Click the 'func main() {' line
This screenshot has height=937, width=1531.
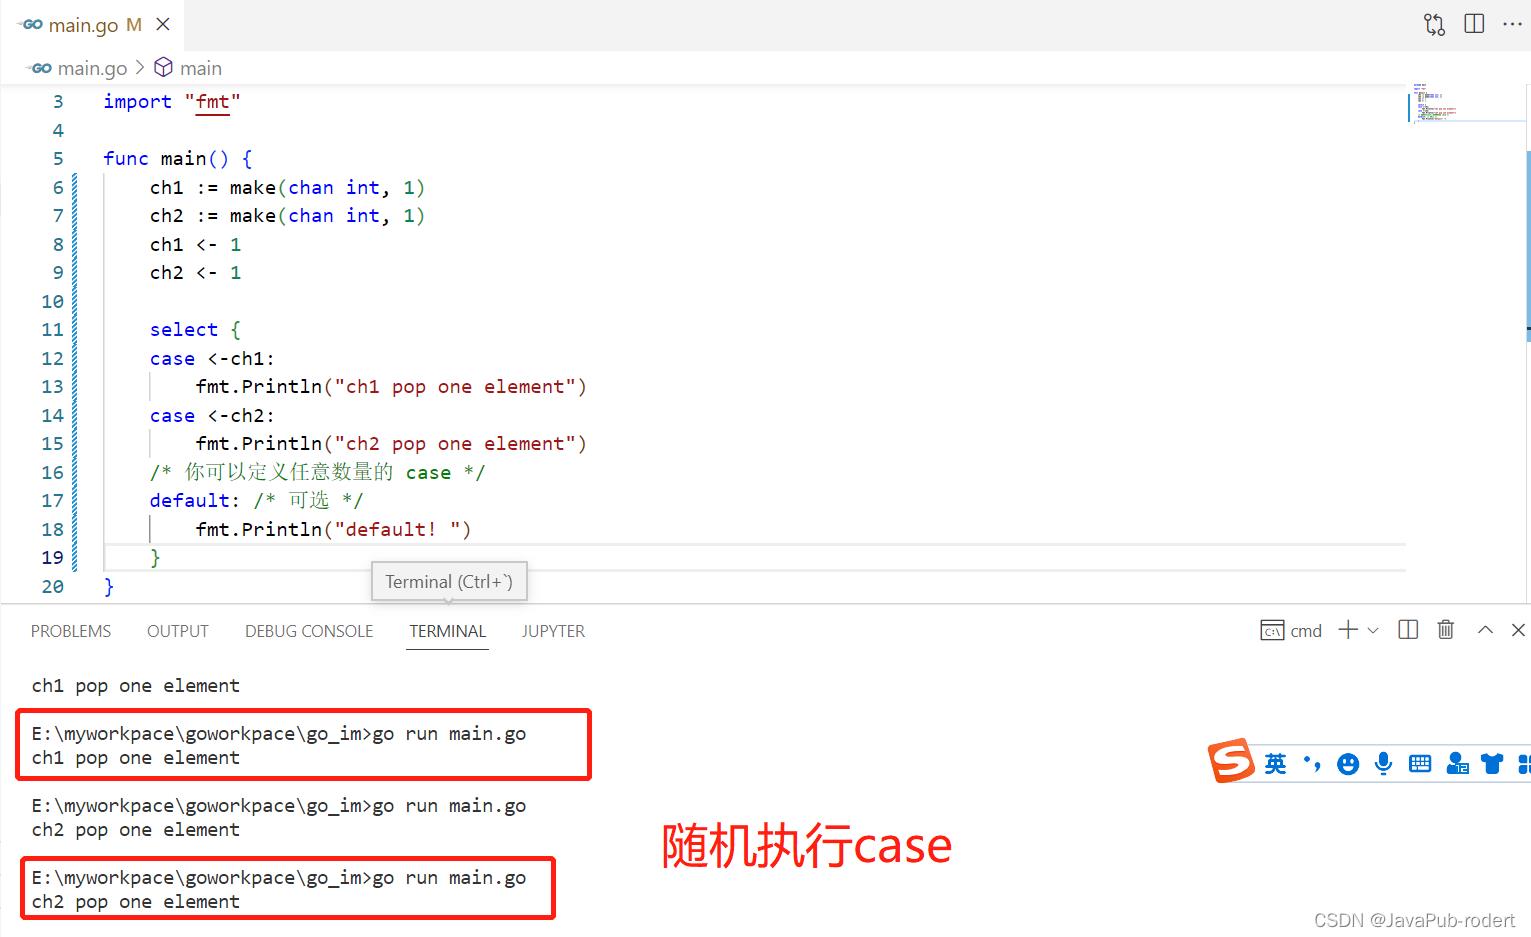(x=178, y=158)
